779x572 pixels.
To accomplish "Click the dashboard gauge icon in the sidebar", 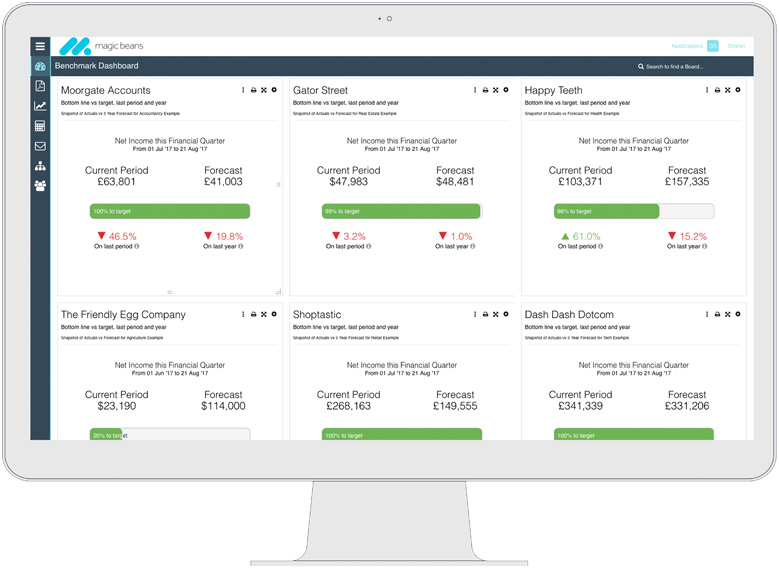I will tap(40, 67).
